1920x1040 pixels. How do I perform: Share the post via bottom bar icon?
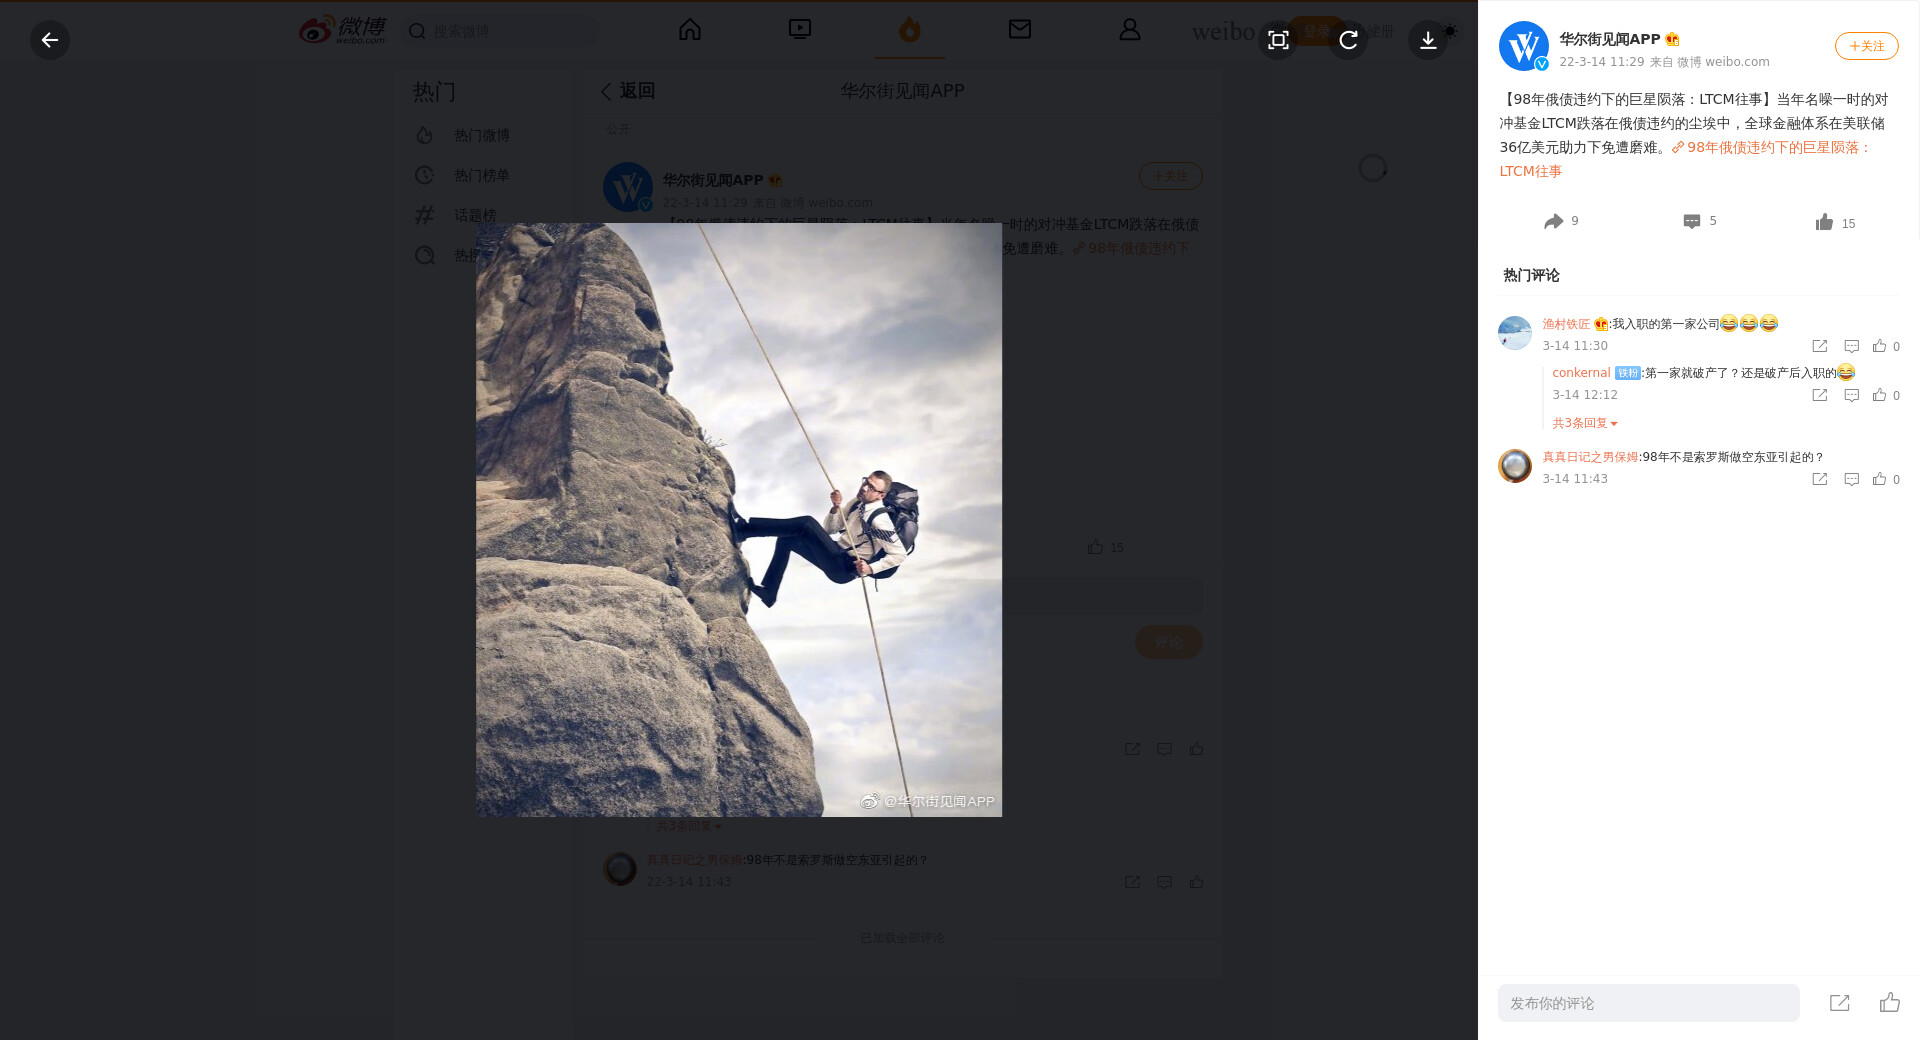[1839, 1003]
